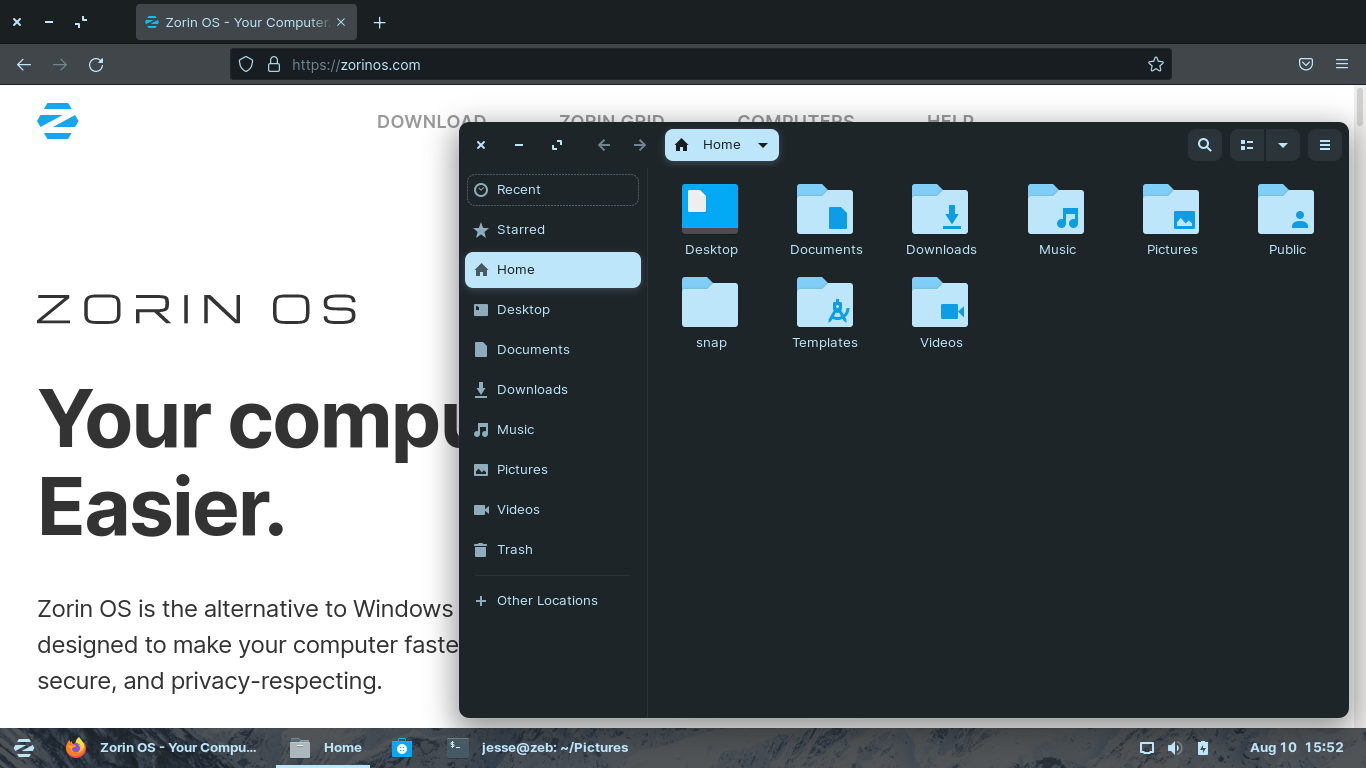This screenshot has height=768, width=1366.
Task: Select Starred in the Files sidebar
Action: pos(553,230)
